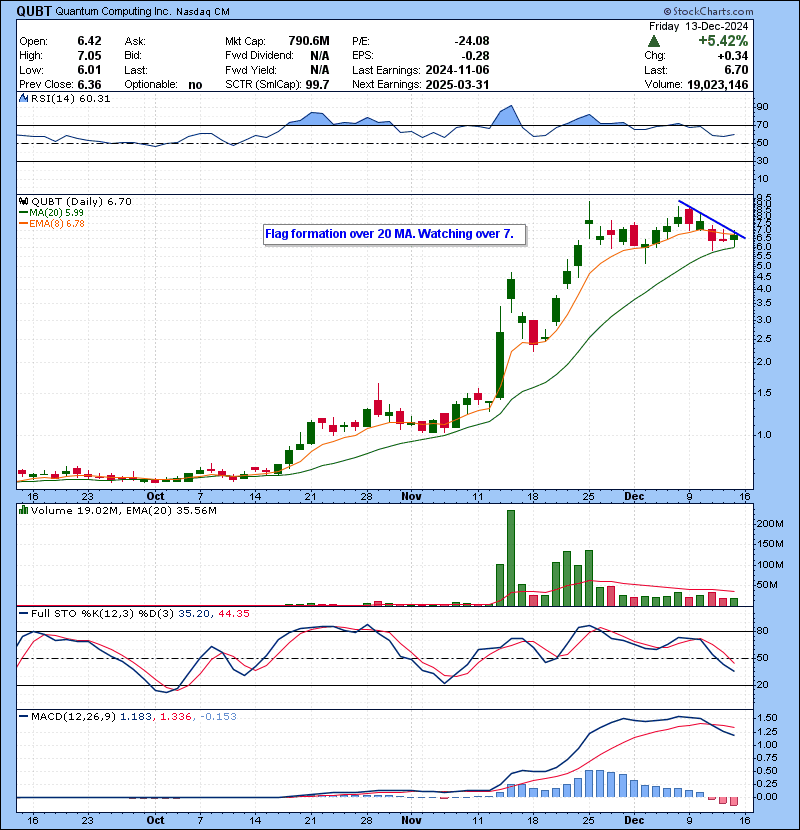Click the green MA(20) 5.99 legend
The height and width of the screenshot is (830, 800).
point(51,212)
